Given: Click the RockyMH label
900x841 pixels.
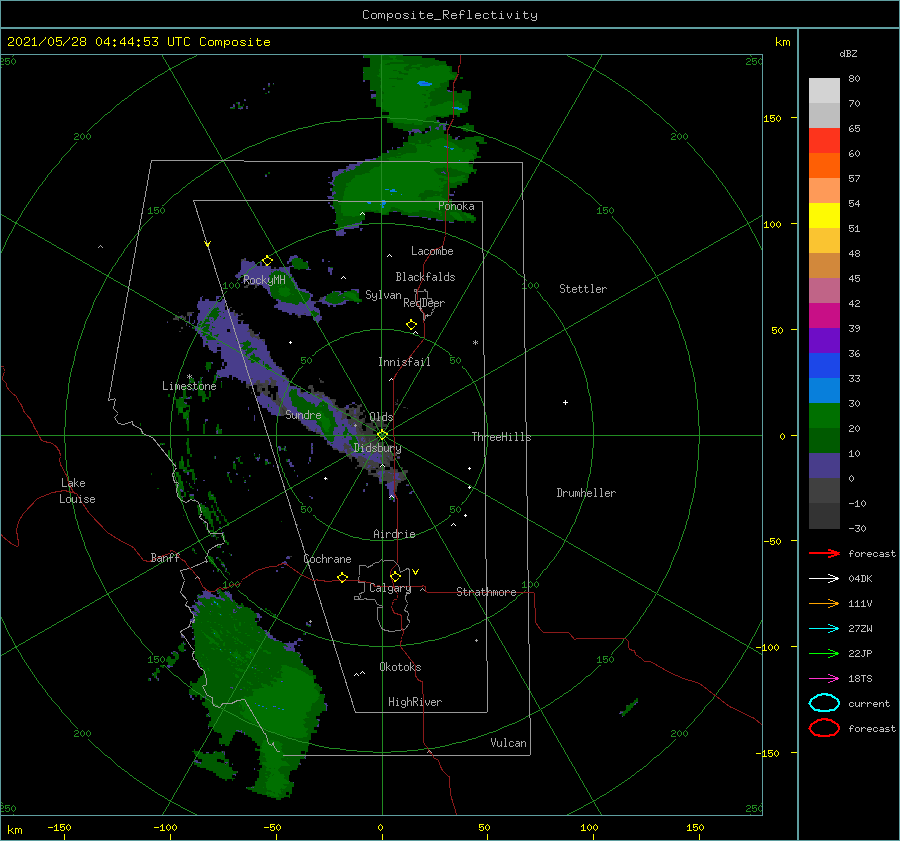Looking at the screenshot, I should tap(264, 280).
